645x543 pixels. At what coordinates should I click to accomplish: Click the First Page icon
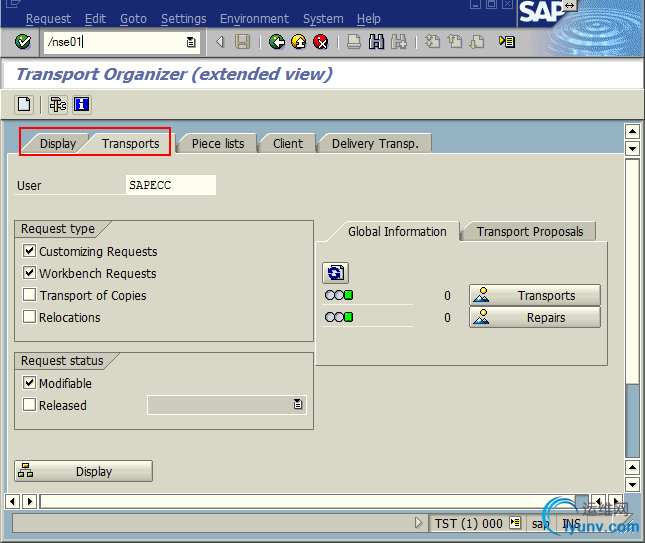coord(432,42)
